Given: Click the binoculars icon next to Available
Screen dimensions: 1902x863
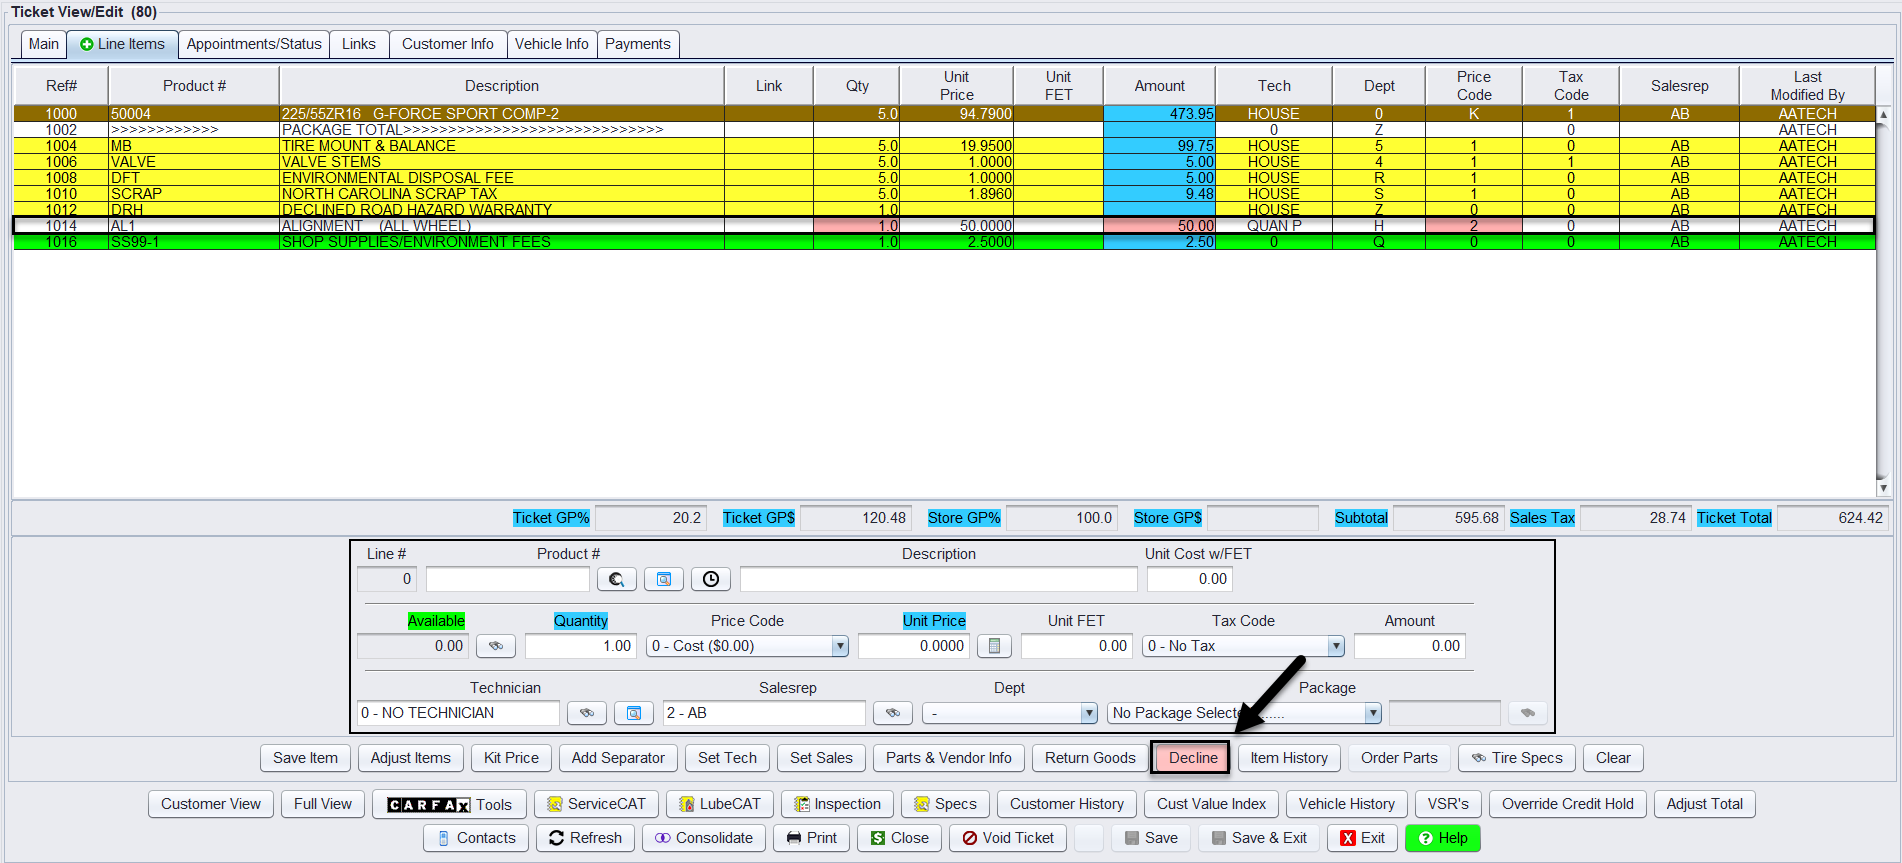Looking at the screenshot, I should 495,646.
